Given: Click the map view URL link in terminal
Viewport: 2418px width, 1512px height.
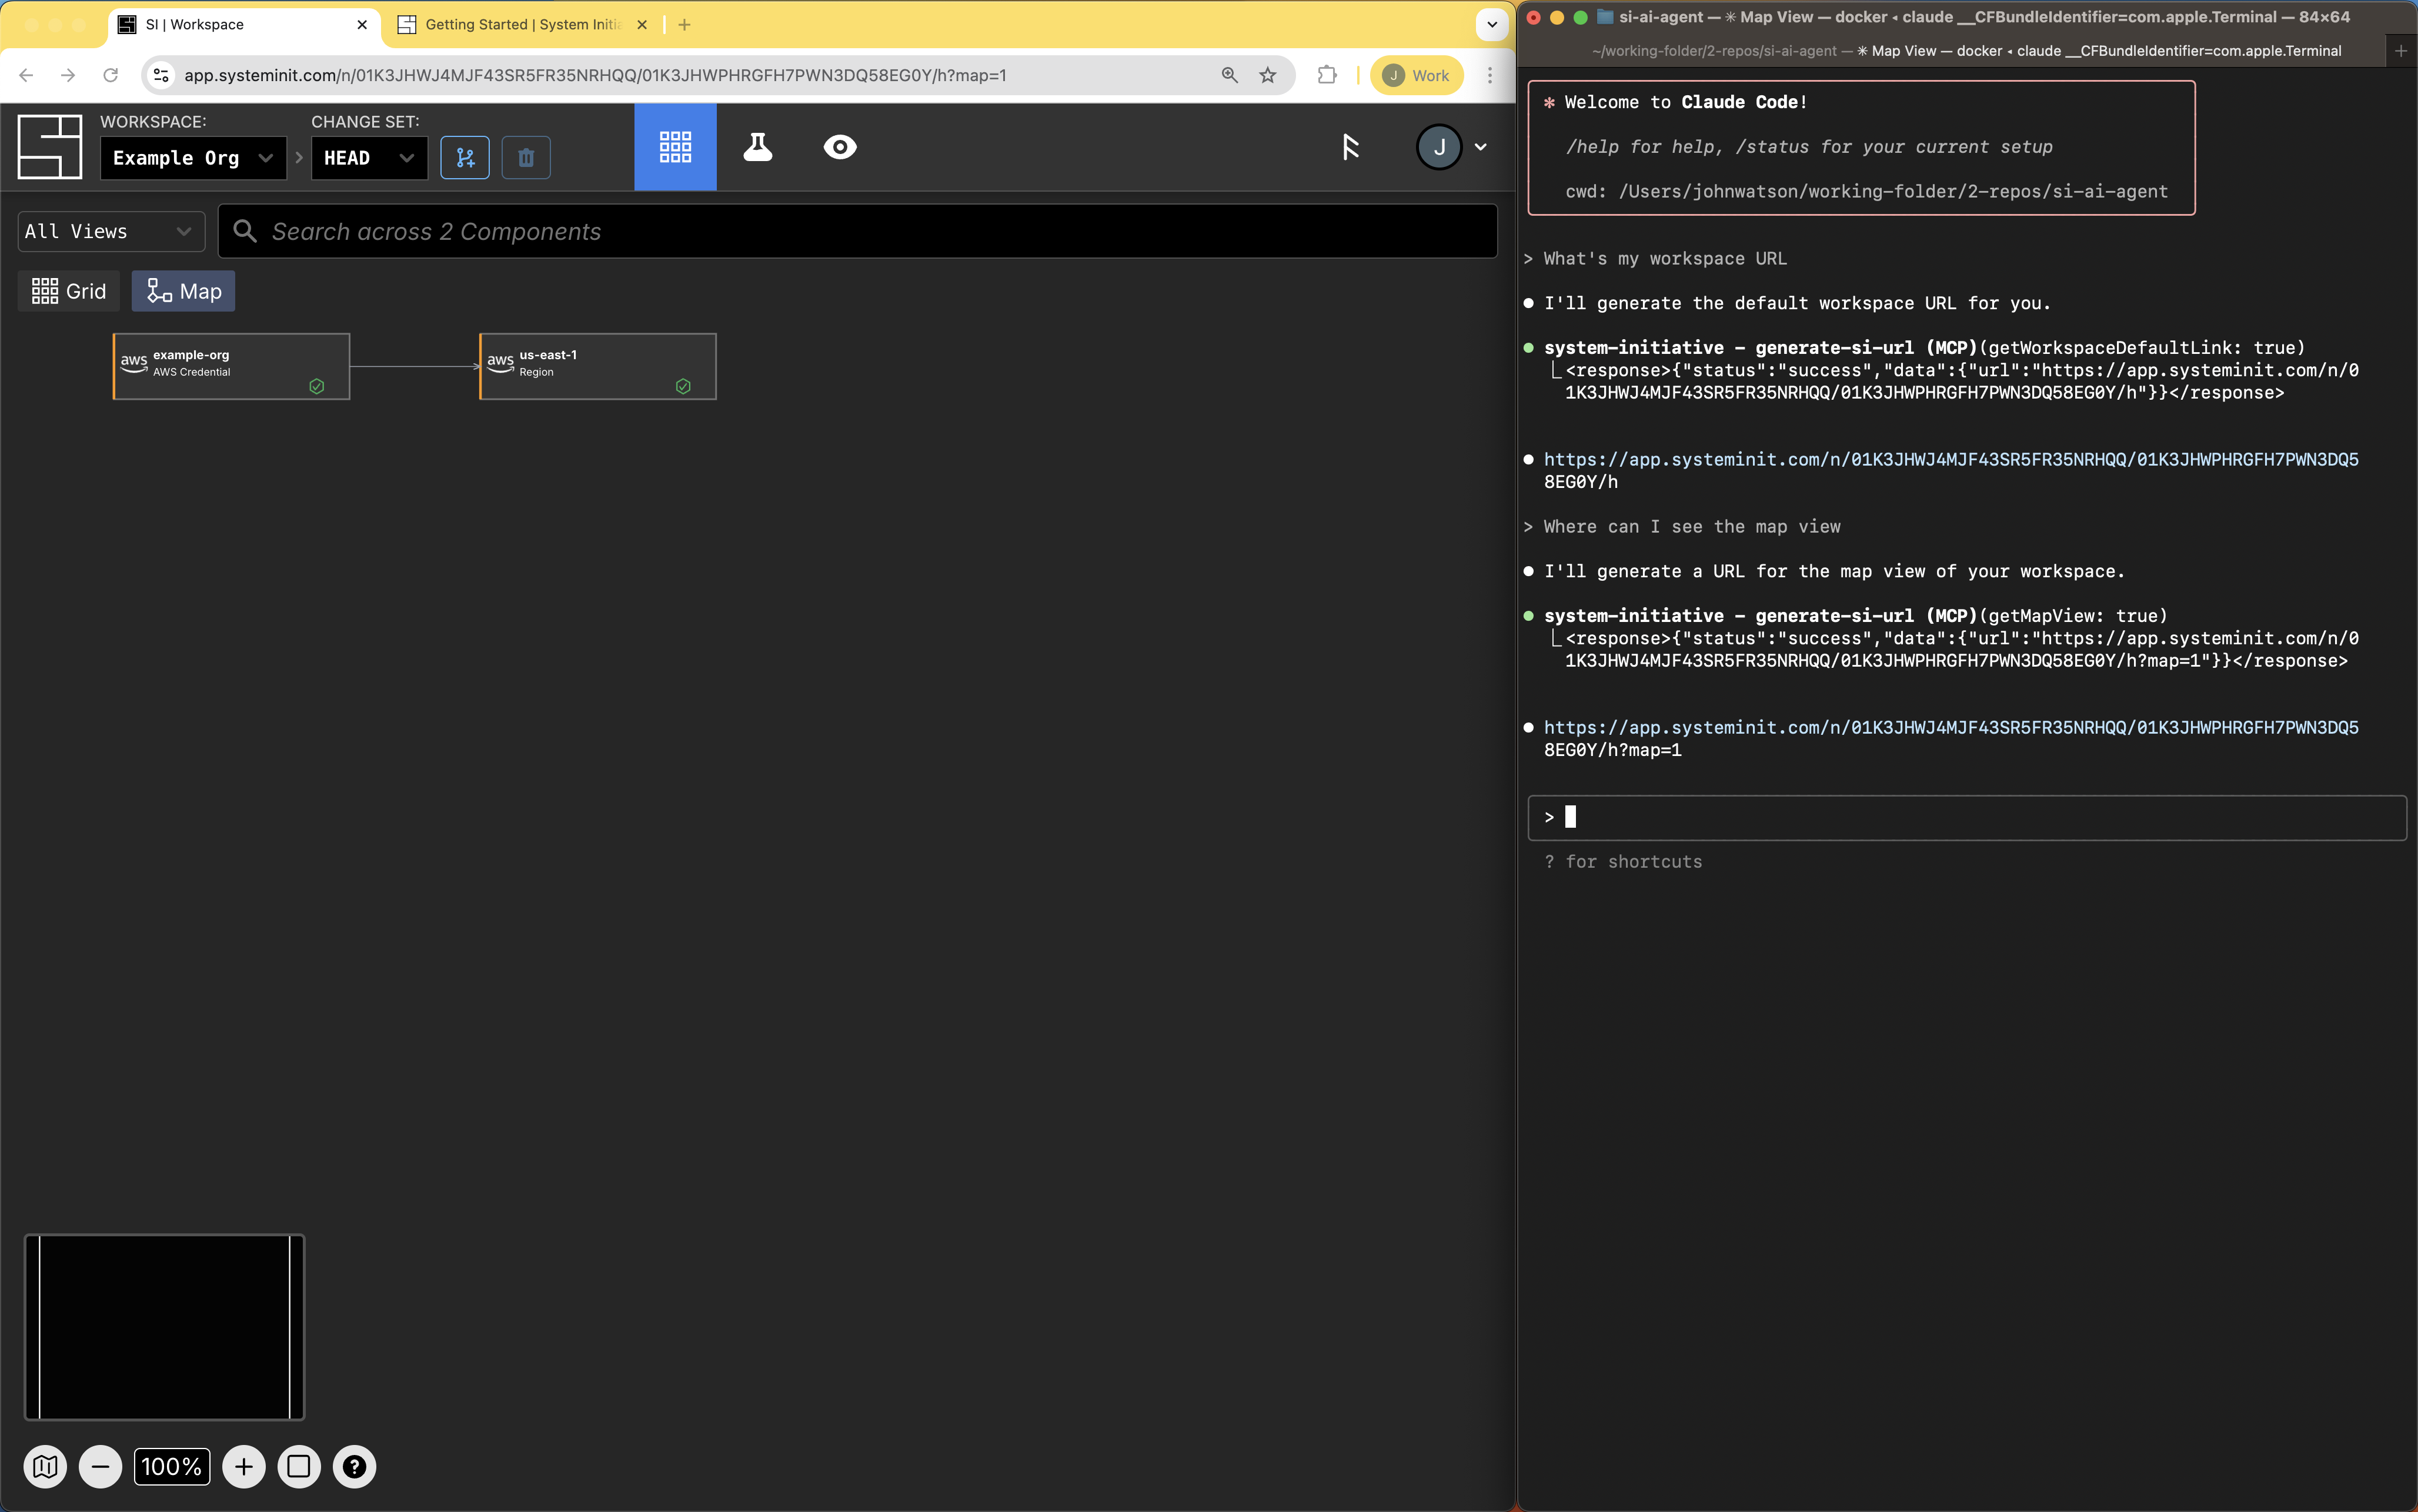Looking at the screenshot, I should point(1951,738).
